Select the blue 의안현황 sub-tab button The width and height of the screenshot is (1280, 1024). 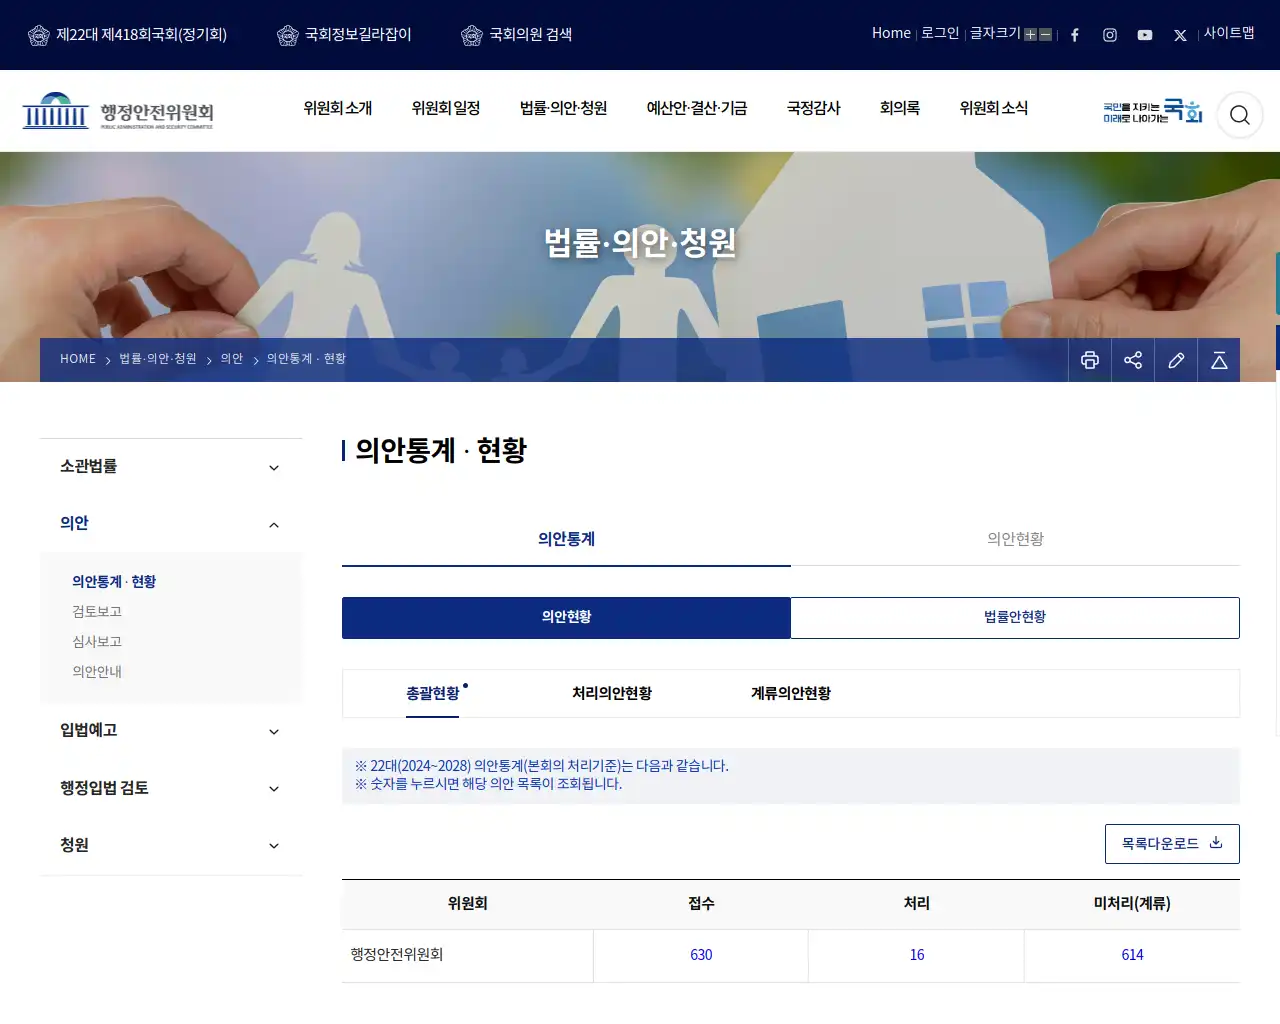pos(566,617)
